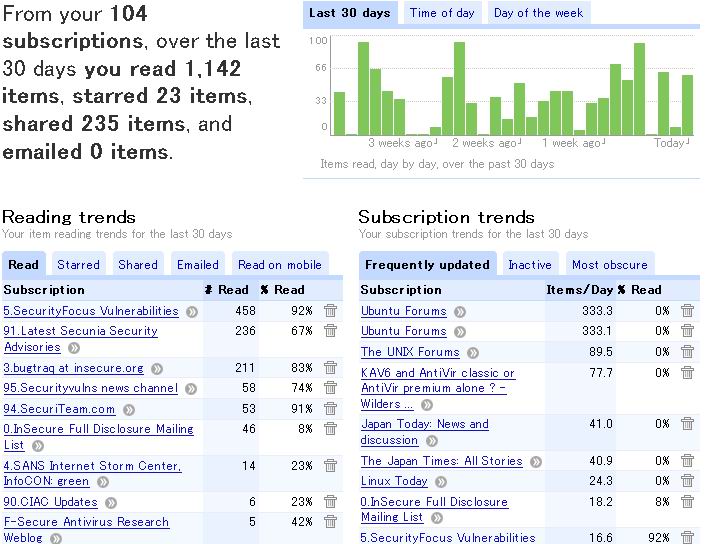Open The Japan Times: All Stories link
Image resolution: width=714 pixels, height=544 pixels.
click(x=442, y=461)
